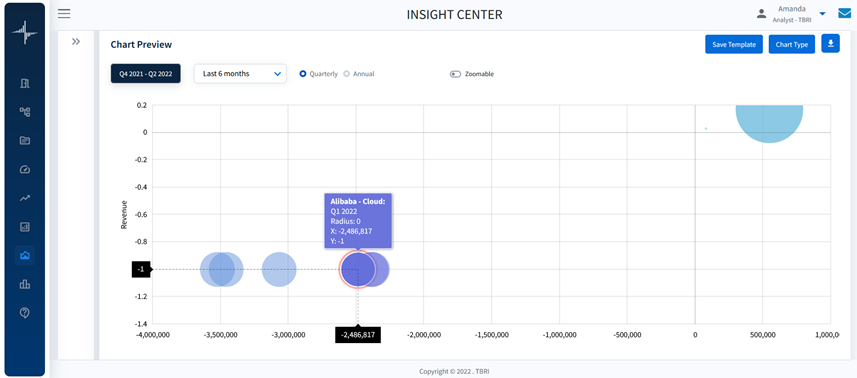Open the mail envelope icon
Image resolution: width=857 pixels, height=378 pixels.
pos(844,14)
